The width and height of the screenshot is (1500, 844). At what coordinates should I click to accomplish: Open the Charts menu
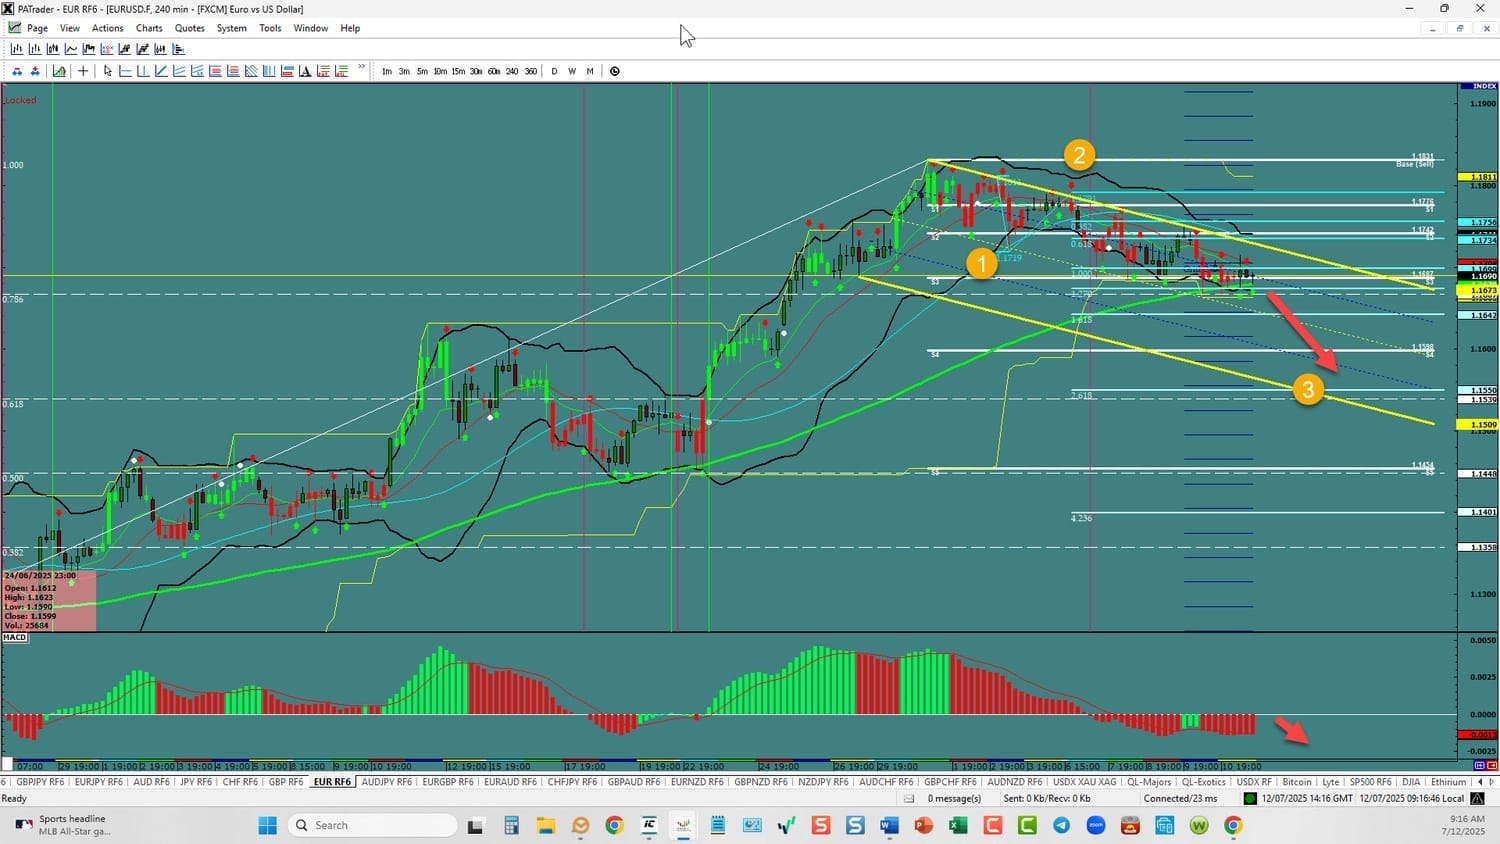(149, 28)
